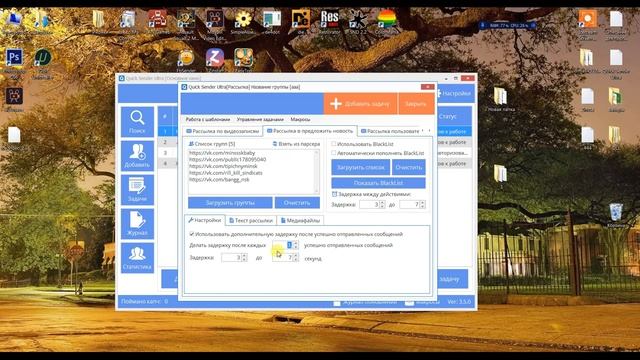
Task: Click Загрузить группы button
Action: tap(230, 203)
